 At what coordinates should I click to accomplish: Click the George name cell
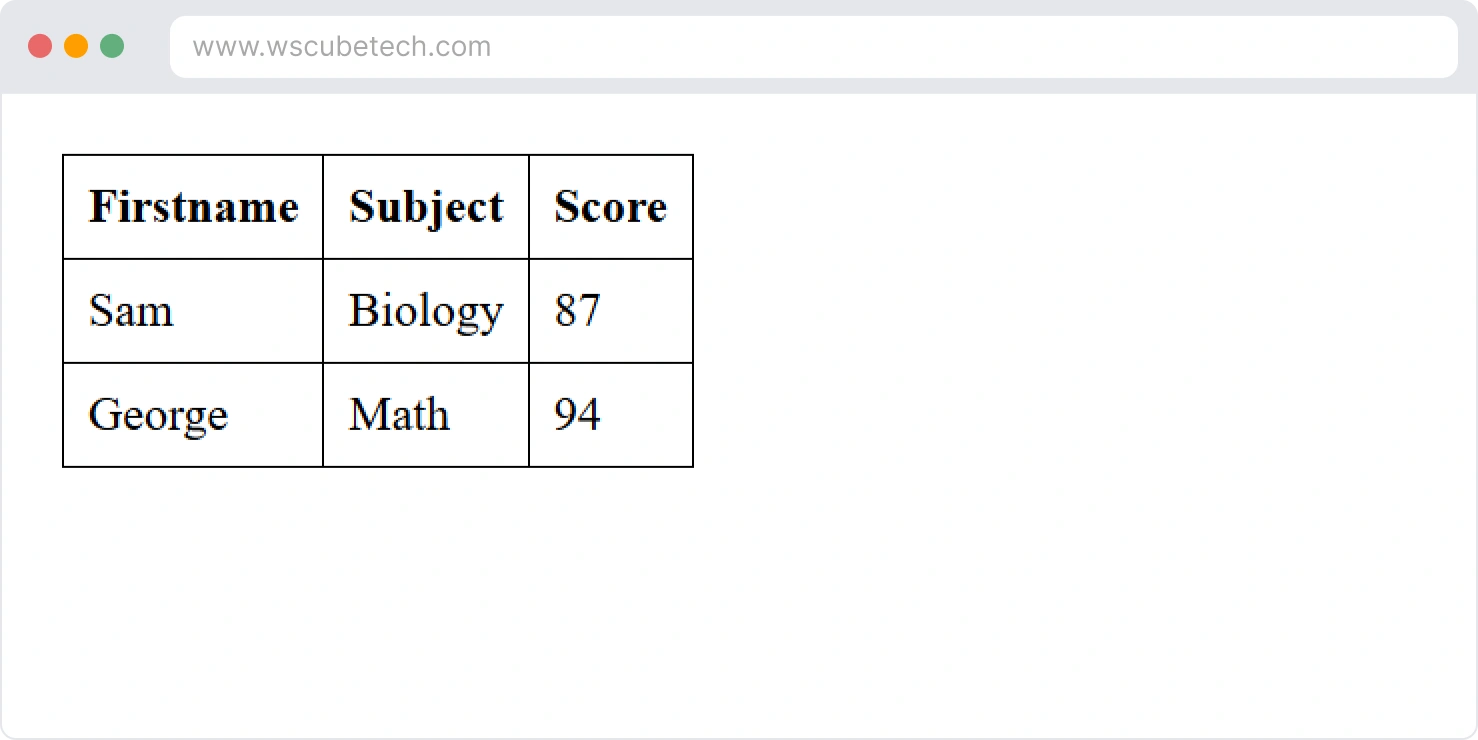tap(193, 415)
